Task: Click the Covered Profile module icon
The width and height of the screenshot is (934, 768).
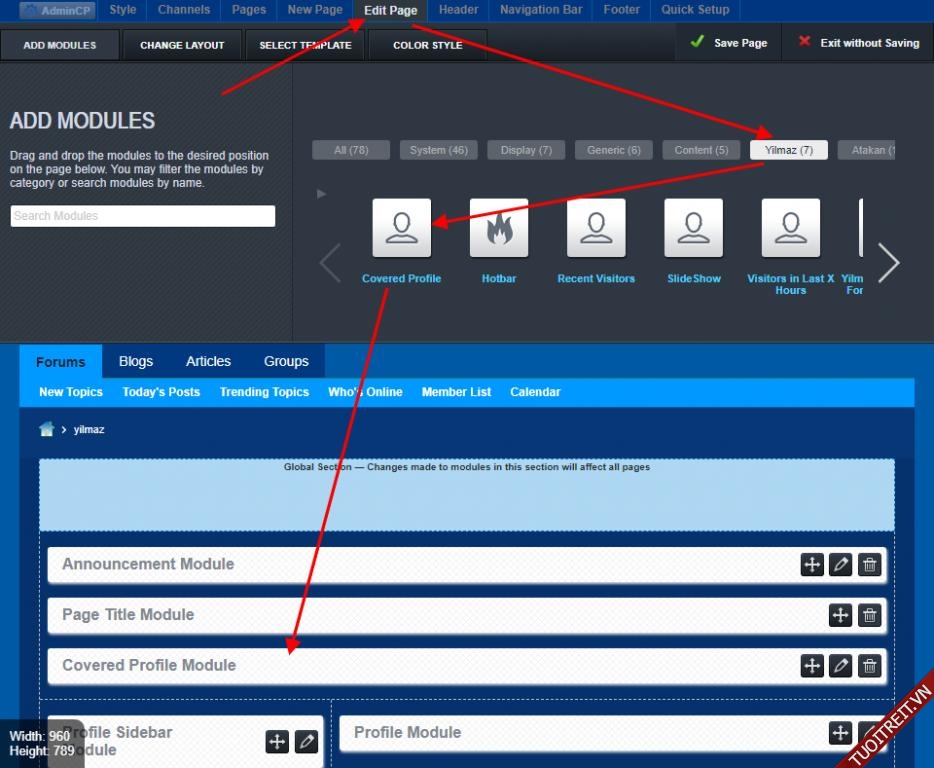Action: click(401, 228)
